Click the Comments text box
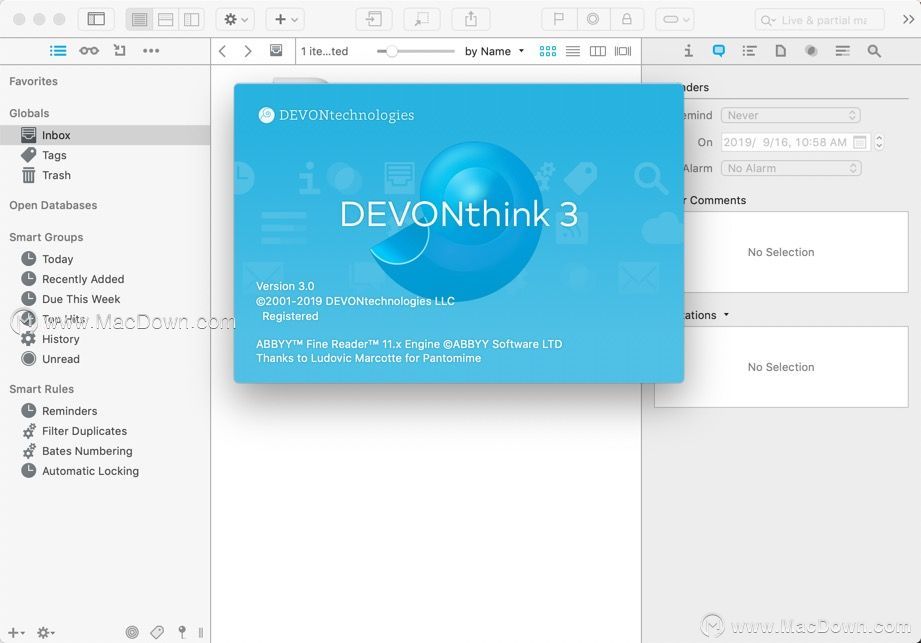Viewport: 921px width, 643px height. click(x=781, y=252)
